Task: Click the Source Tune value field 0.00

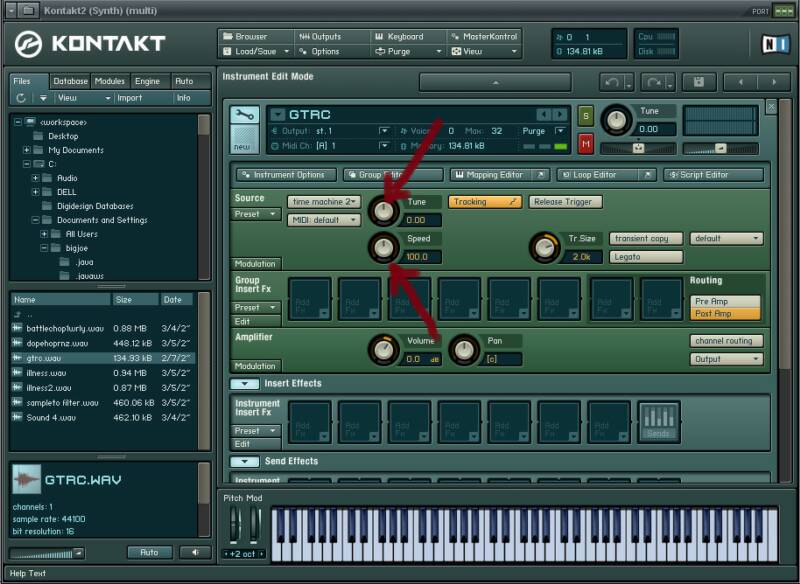Action: coord(421,220)
